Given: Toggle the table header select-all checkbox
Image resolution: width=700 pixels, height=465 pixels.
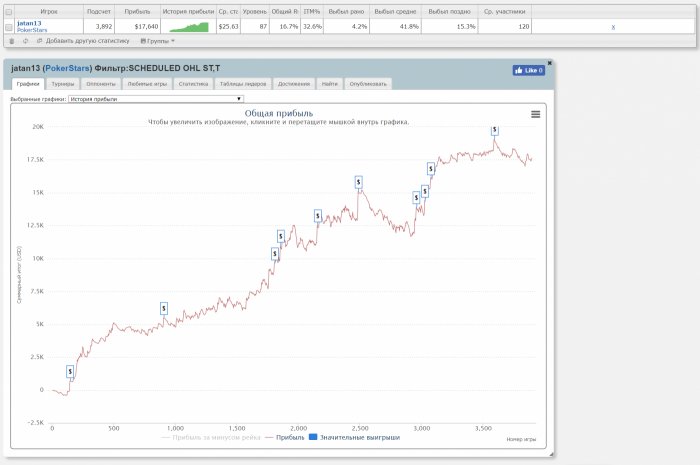Looking at the screenshot, I should click(x=8, y=12).
